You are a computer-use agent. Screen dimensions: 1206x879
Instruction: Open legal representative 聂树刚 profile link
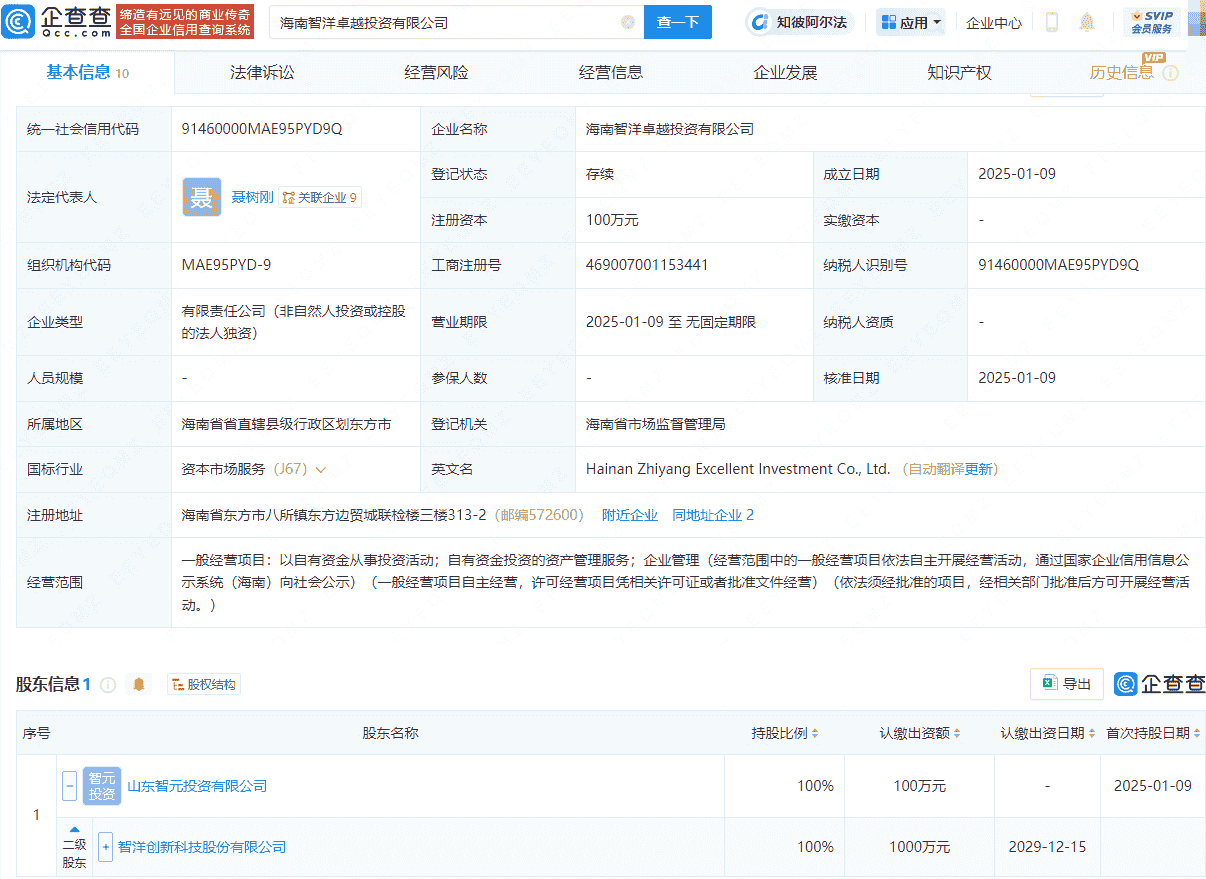pyautogui.click(x=253, y=196)
